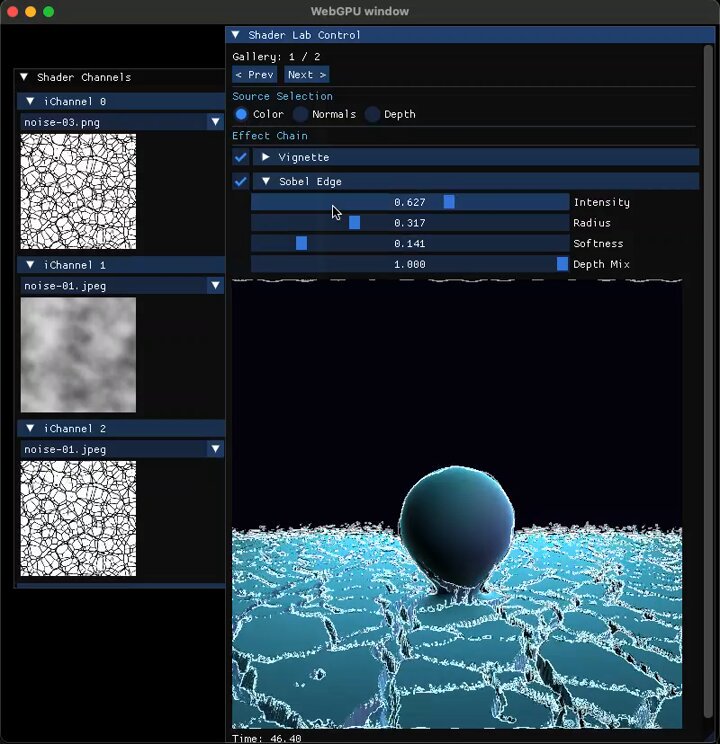The height and width of the screenshot is (744, 720).
Task: Expand the Vignette effect arrow
Action: [x=266, y=157]
